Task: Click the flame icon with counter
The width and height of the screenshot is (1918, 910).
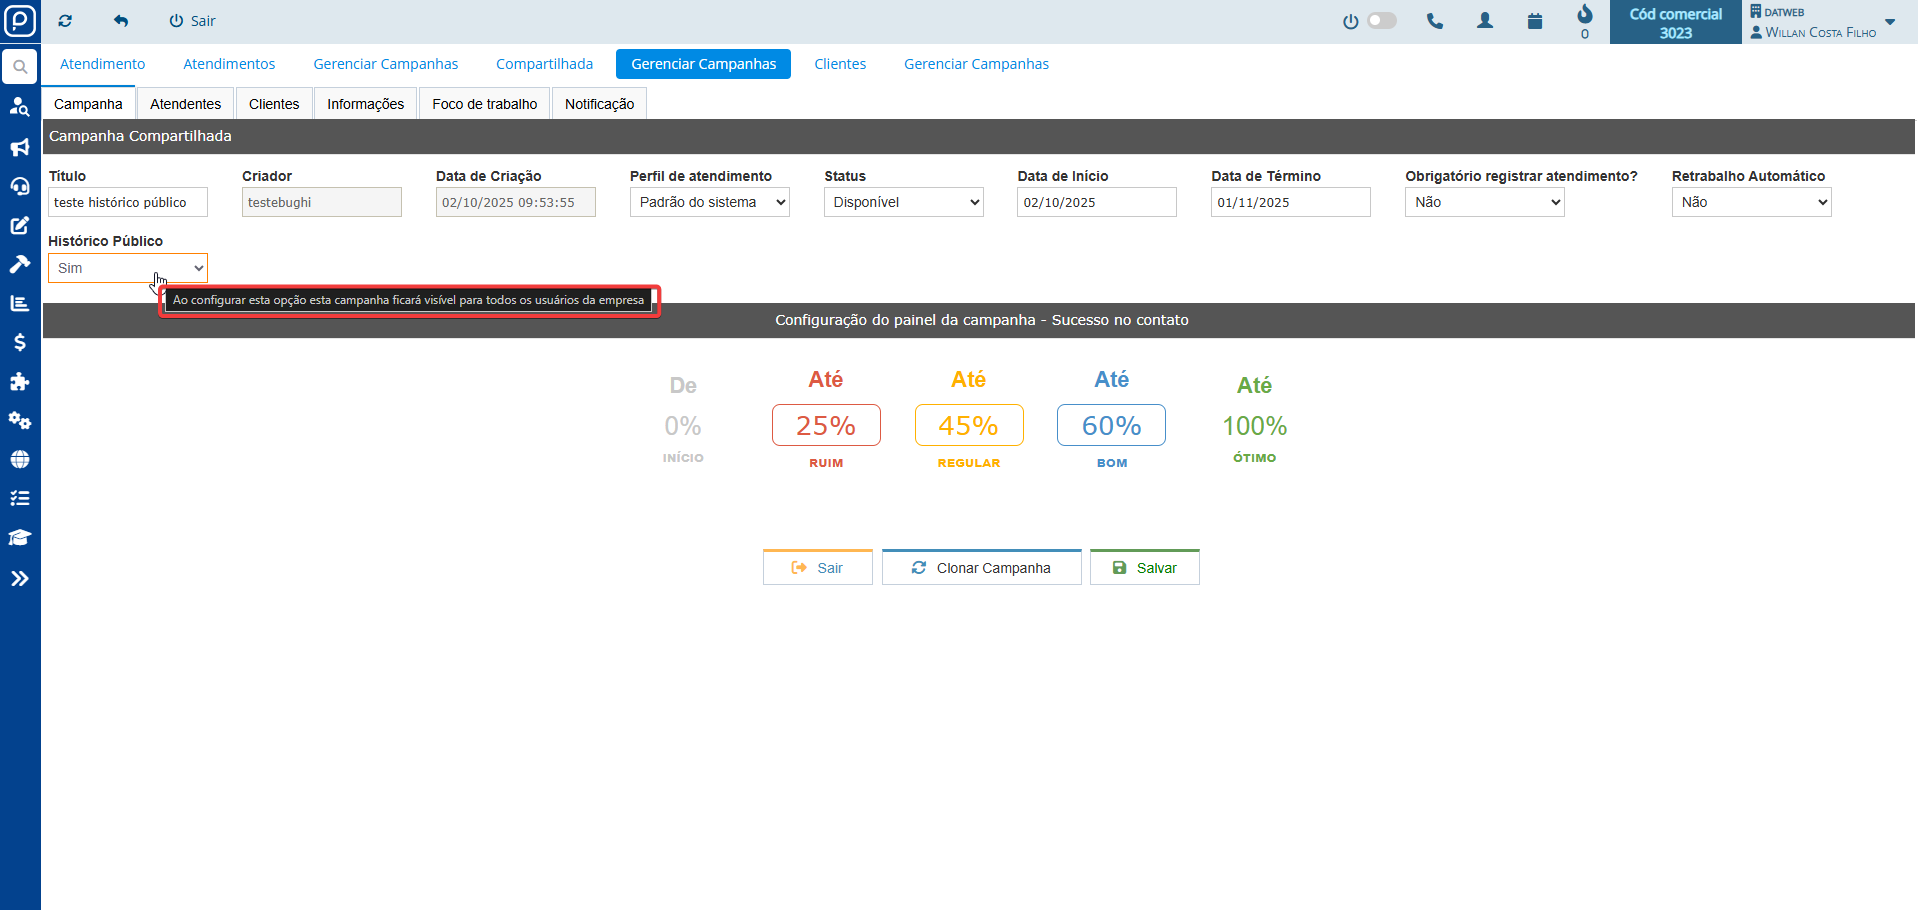Action: click(x=1584, y=15)
